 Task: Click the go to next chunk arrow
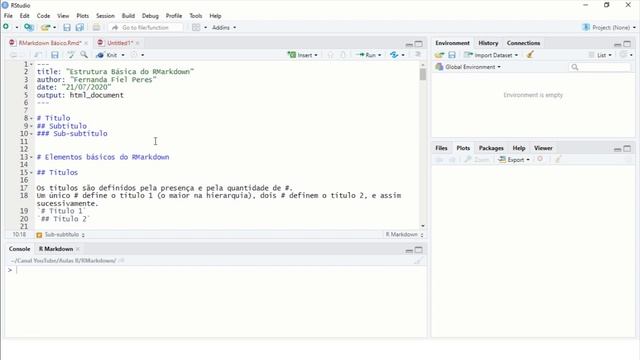(343, 55)
